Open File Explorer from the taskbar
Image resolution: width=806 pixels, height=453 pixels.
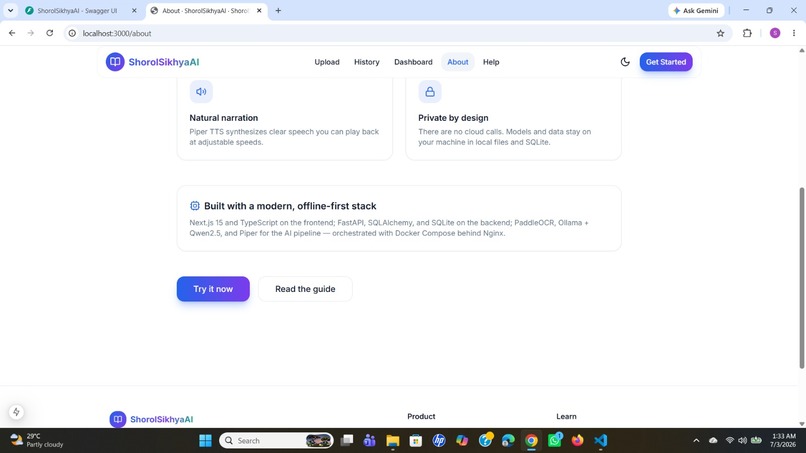pos(393,441)
